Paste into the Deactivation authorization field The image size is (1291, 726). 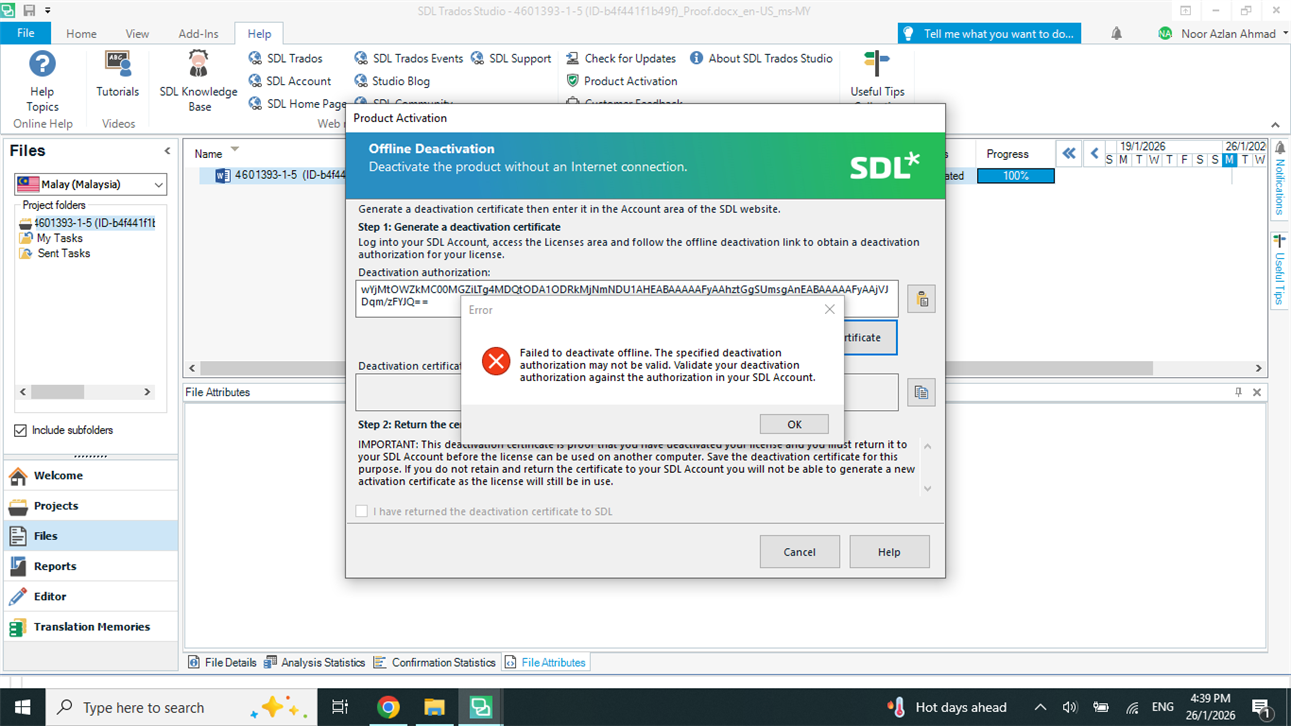(x=921, y=297)
